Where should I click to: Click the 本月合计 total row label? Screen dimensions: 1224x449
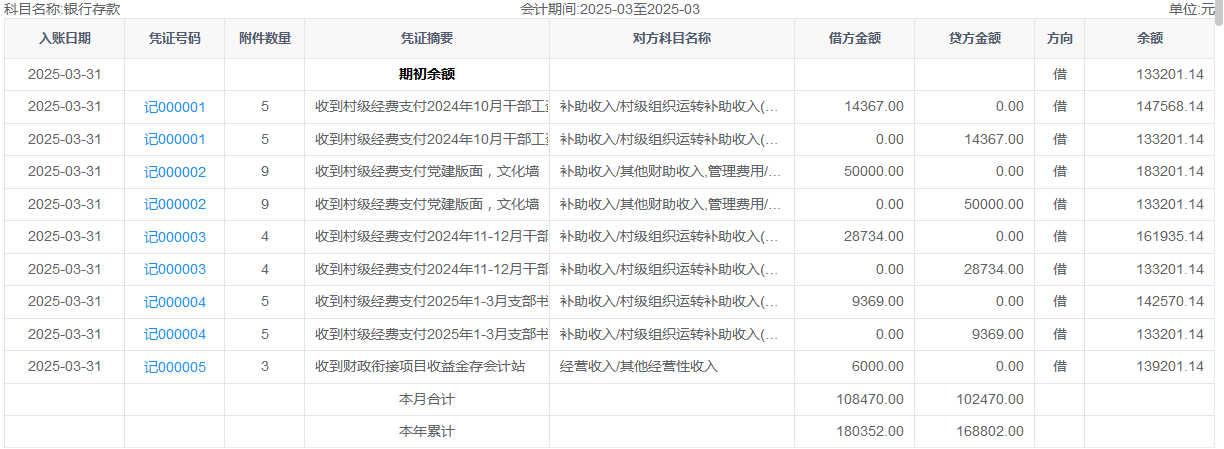pos(426,400)
